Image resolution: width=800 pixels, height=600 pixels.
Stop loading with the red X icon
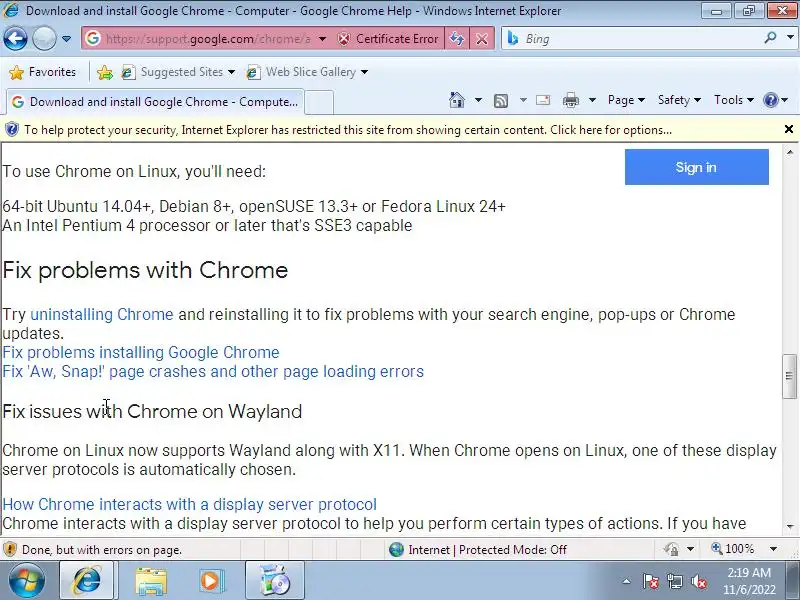coord(482,39)
